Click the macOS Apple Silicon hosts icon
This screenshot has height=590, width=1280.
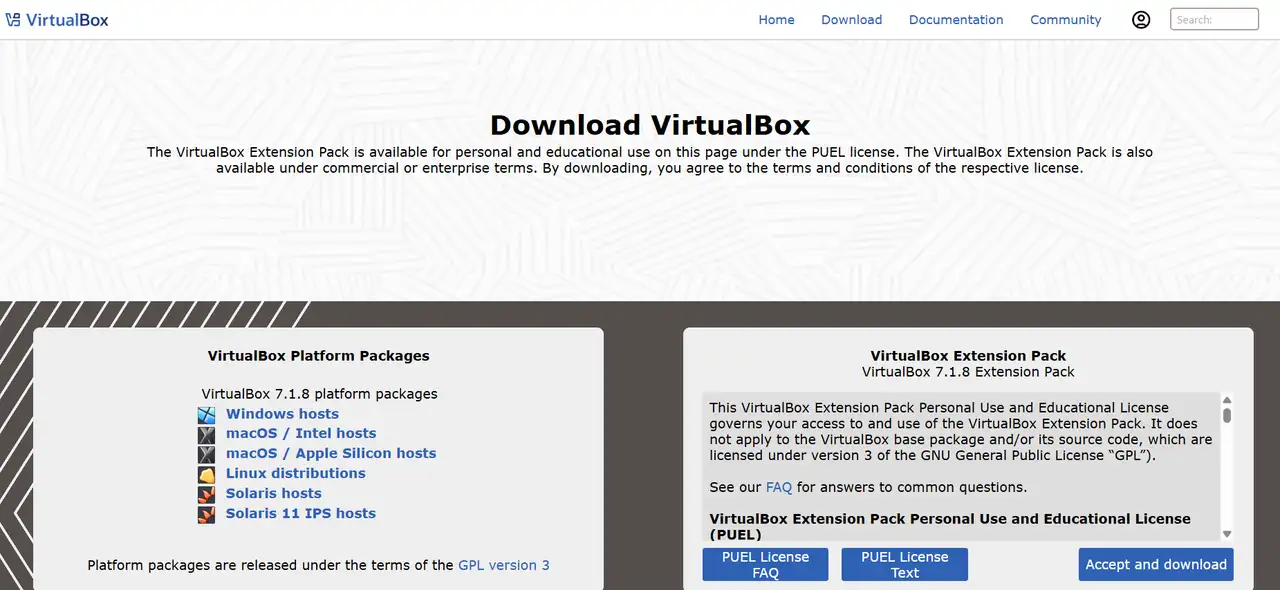(206, 454)
